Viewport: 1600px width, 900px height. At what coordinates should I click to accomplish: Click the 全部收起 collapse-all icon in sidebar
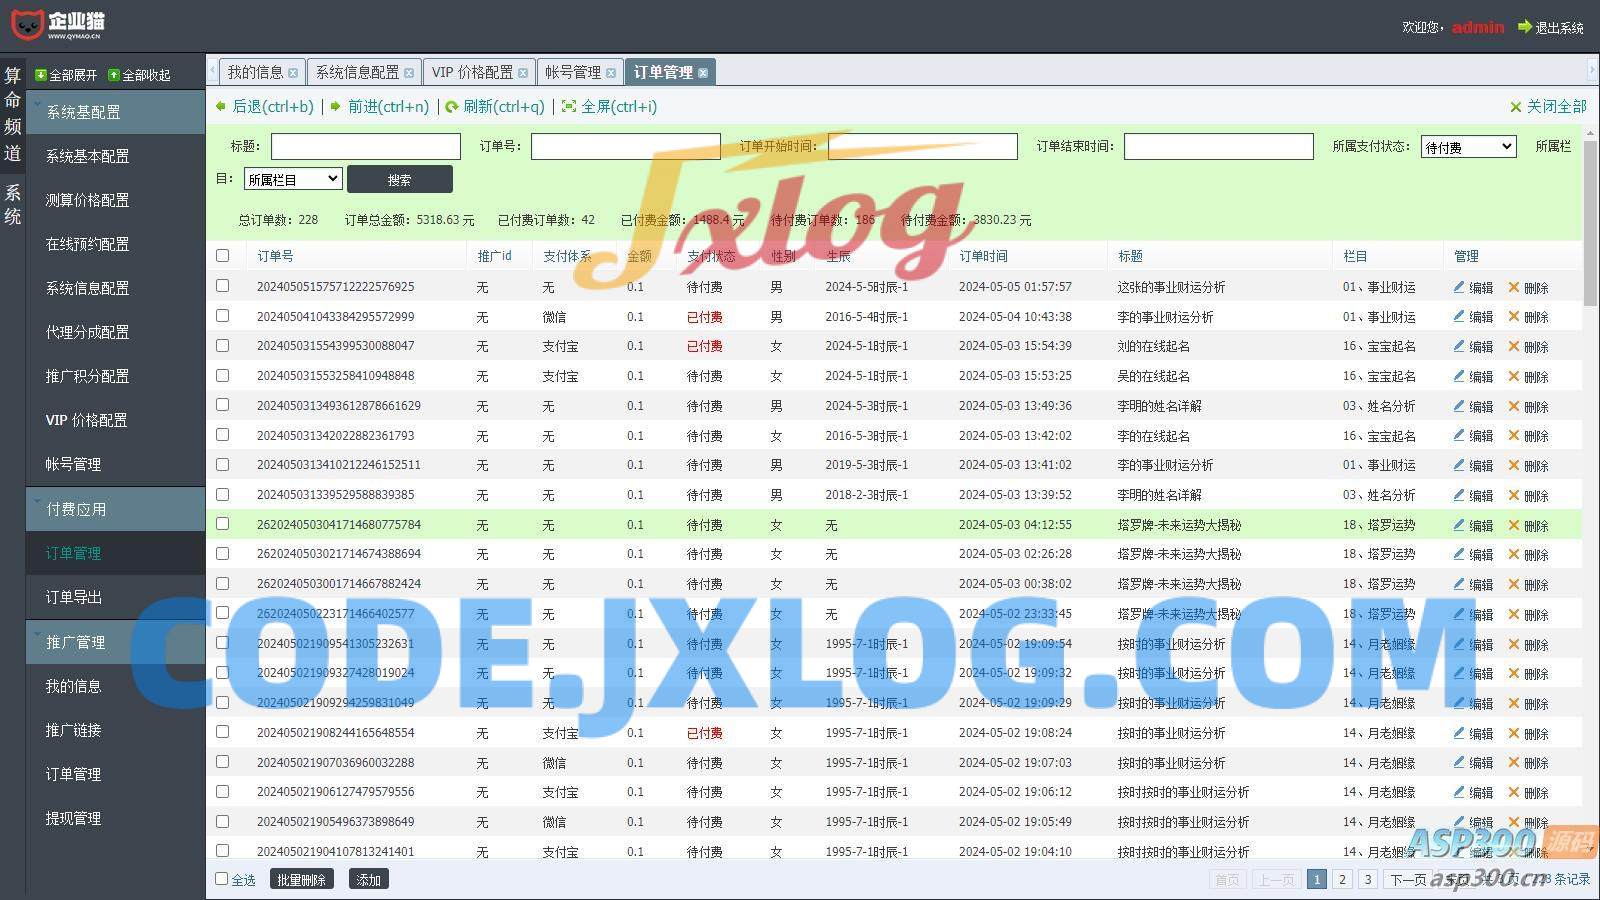pos(114,75)
